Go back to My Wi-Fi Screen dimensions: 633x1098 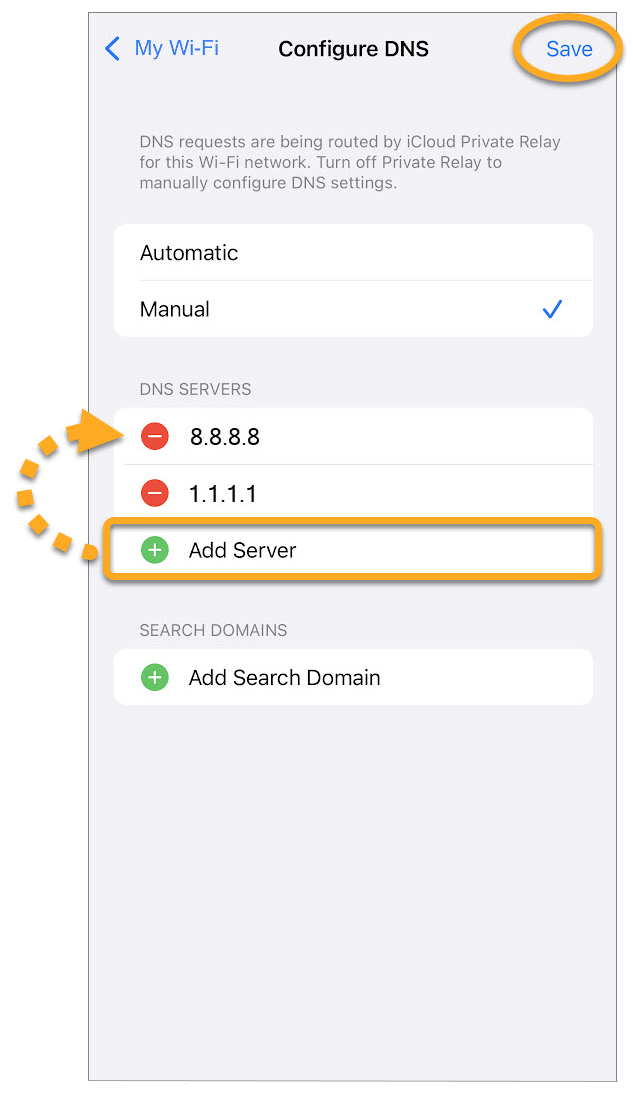coord(176,48)
